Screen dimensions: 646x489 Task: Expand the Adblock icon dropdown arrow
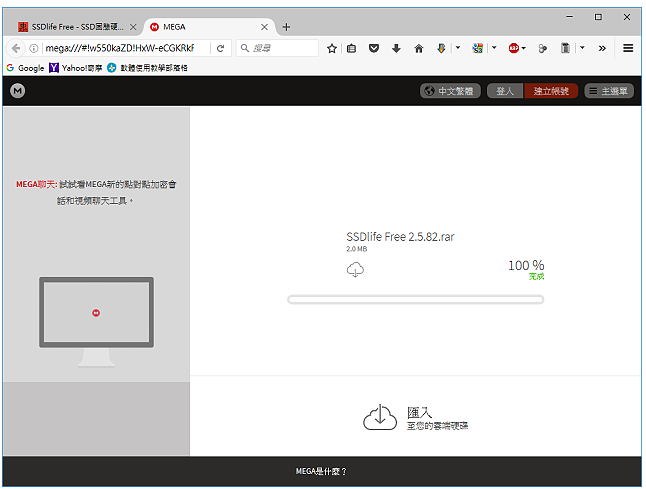(x=524, y=48)
